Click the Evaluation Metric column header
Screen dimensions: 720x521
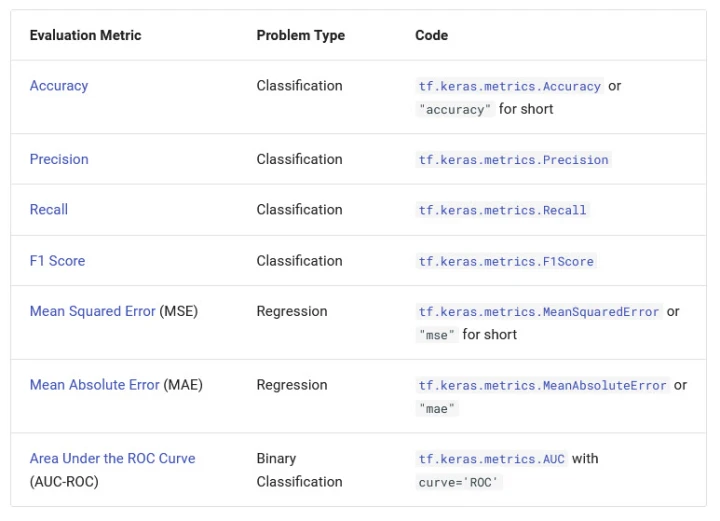(85, 35)
